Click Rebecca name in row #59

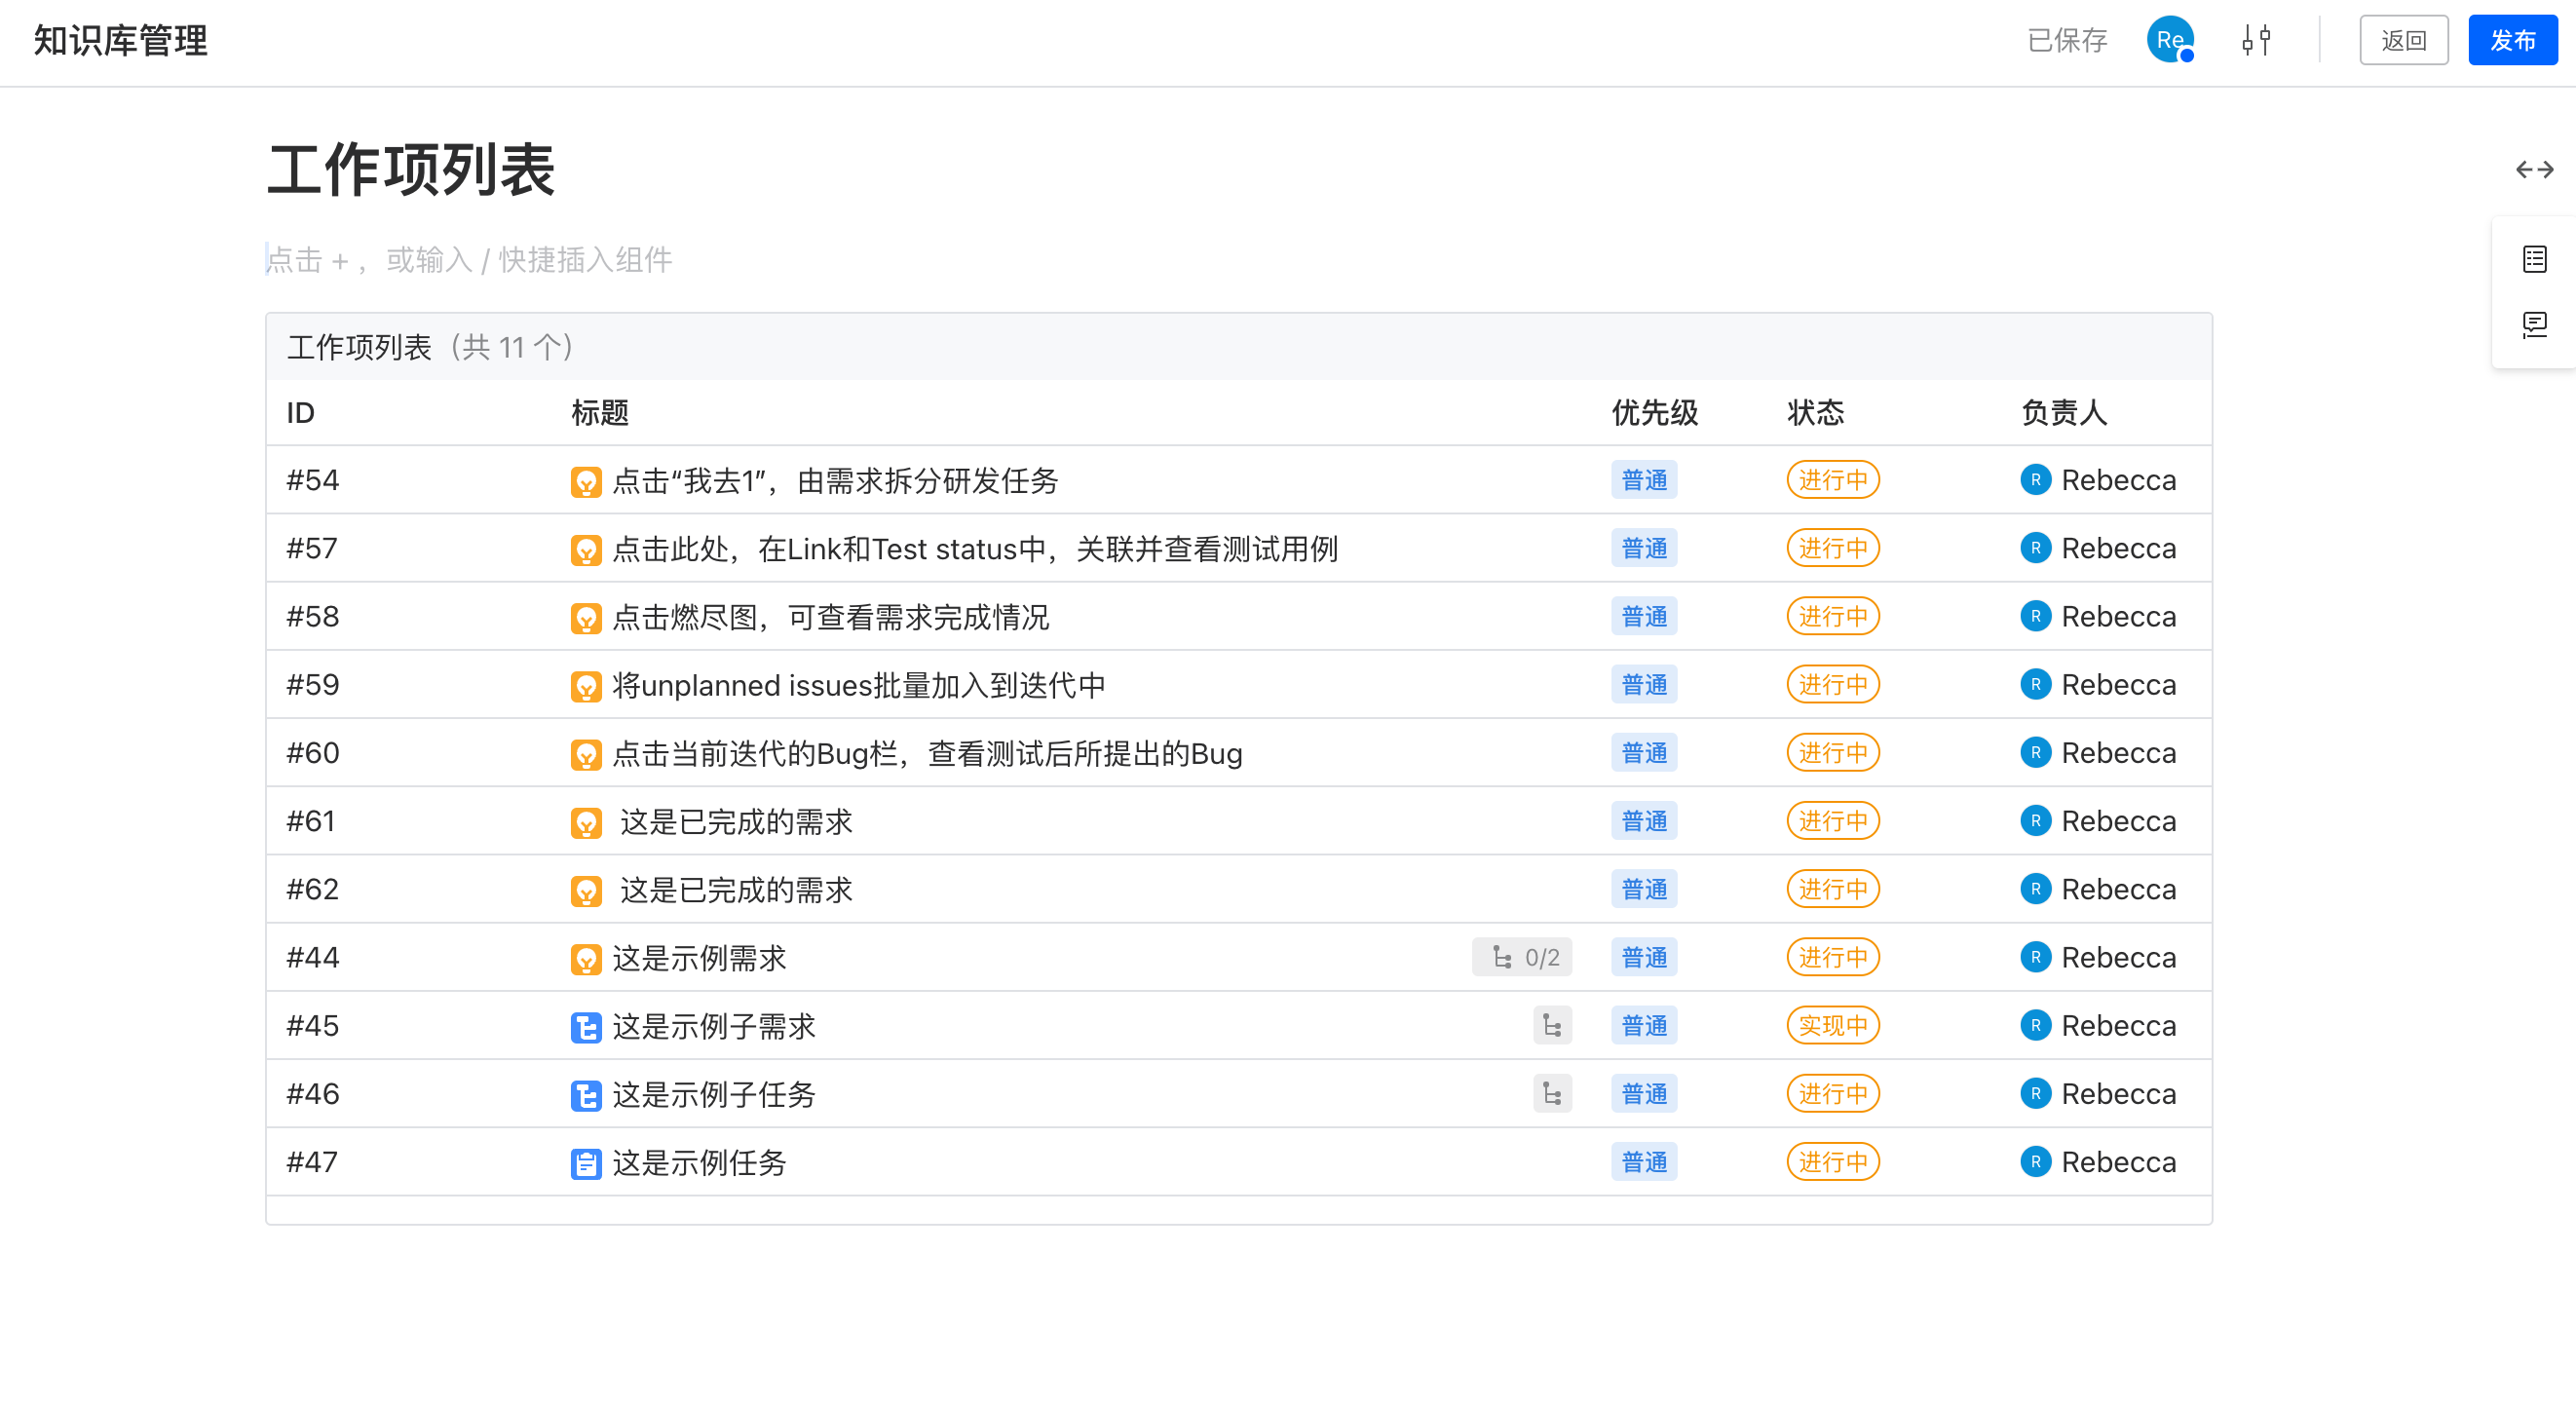tap(2118, 685)
